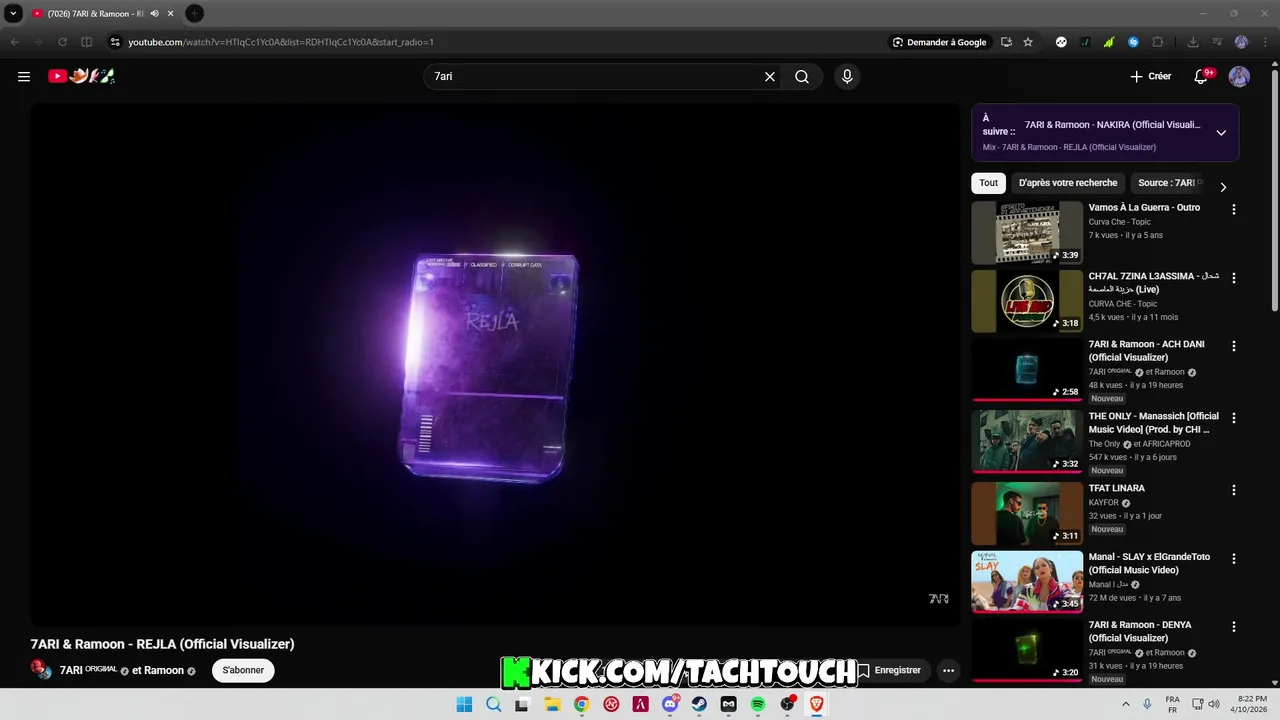Run search with the magnifier button
This screenshot has height=720, width=1280.
click(802, 76)
